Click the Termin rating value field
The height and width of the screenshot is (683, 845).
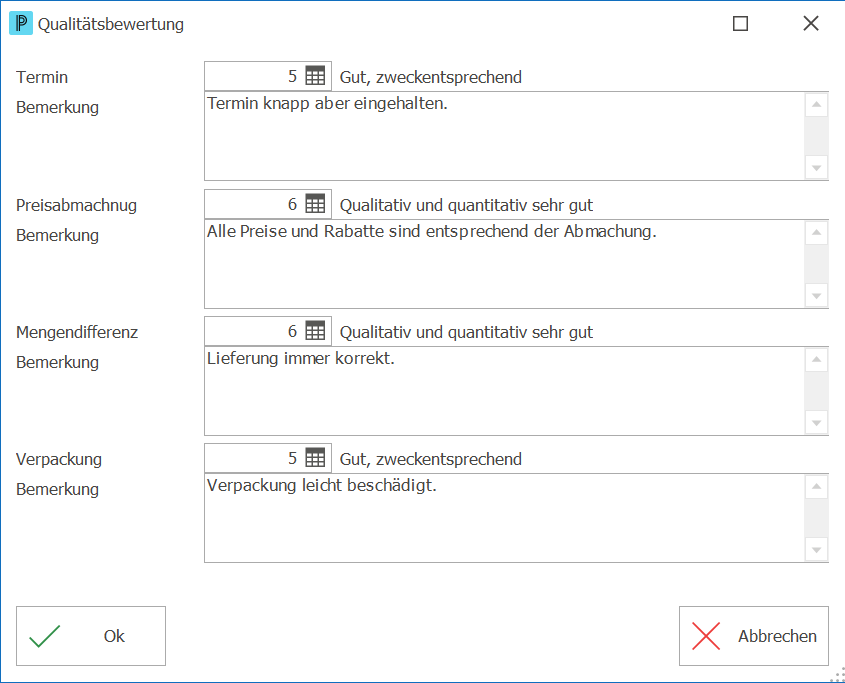point(268,76)
